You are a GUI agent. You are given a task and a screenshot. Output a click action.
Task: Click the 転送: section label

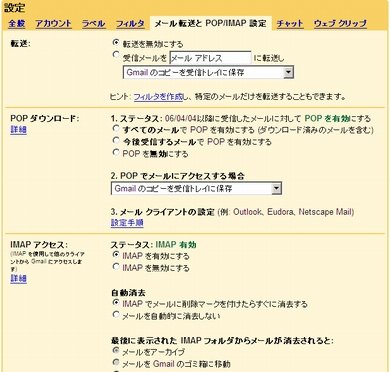click(20, 43)
